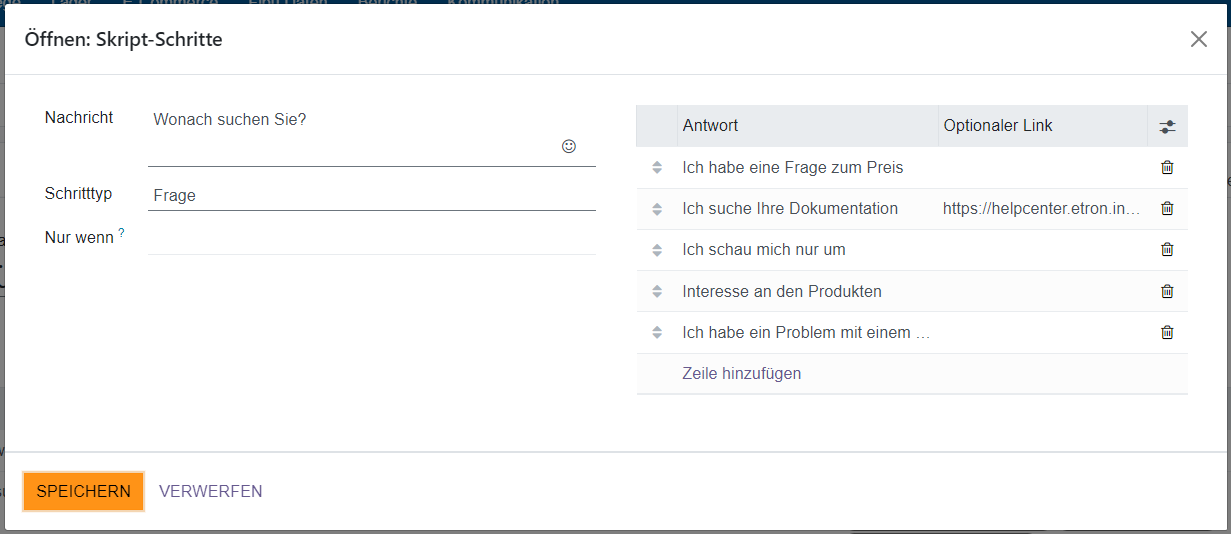The image size is (1231, 534).
Task: Select the helpcenter.etron link cell
Action: tap(1040, 208)
